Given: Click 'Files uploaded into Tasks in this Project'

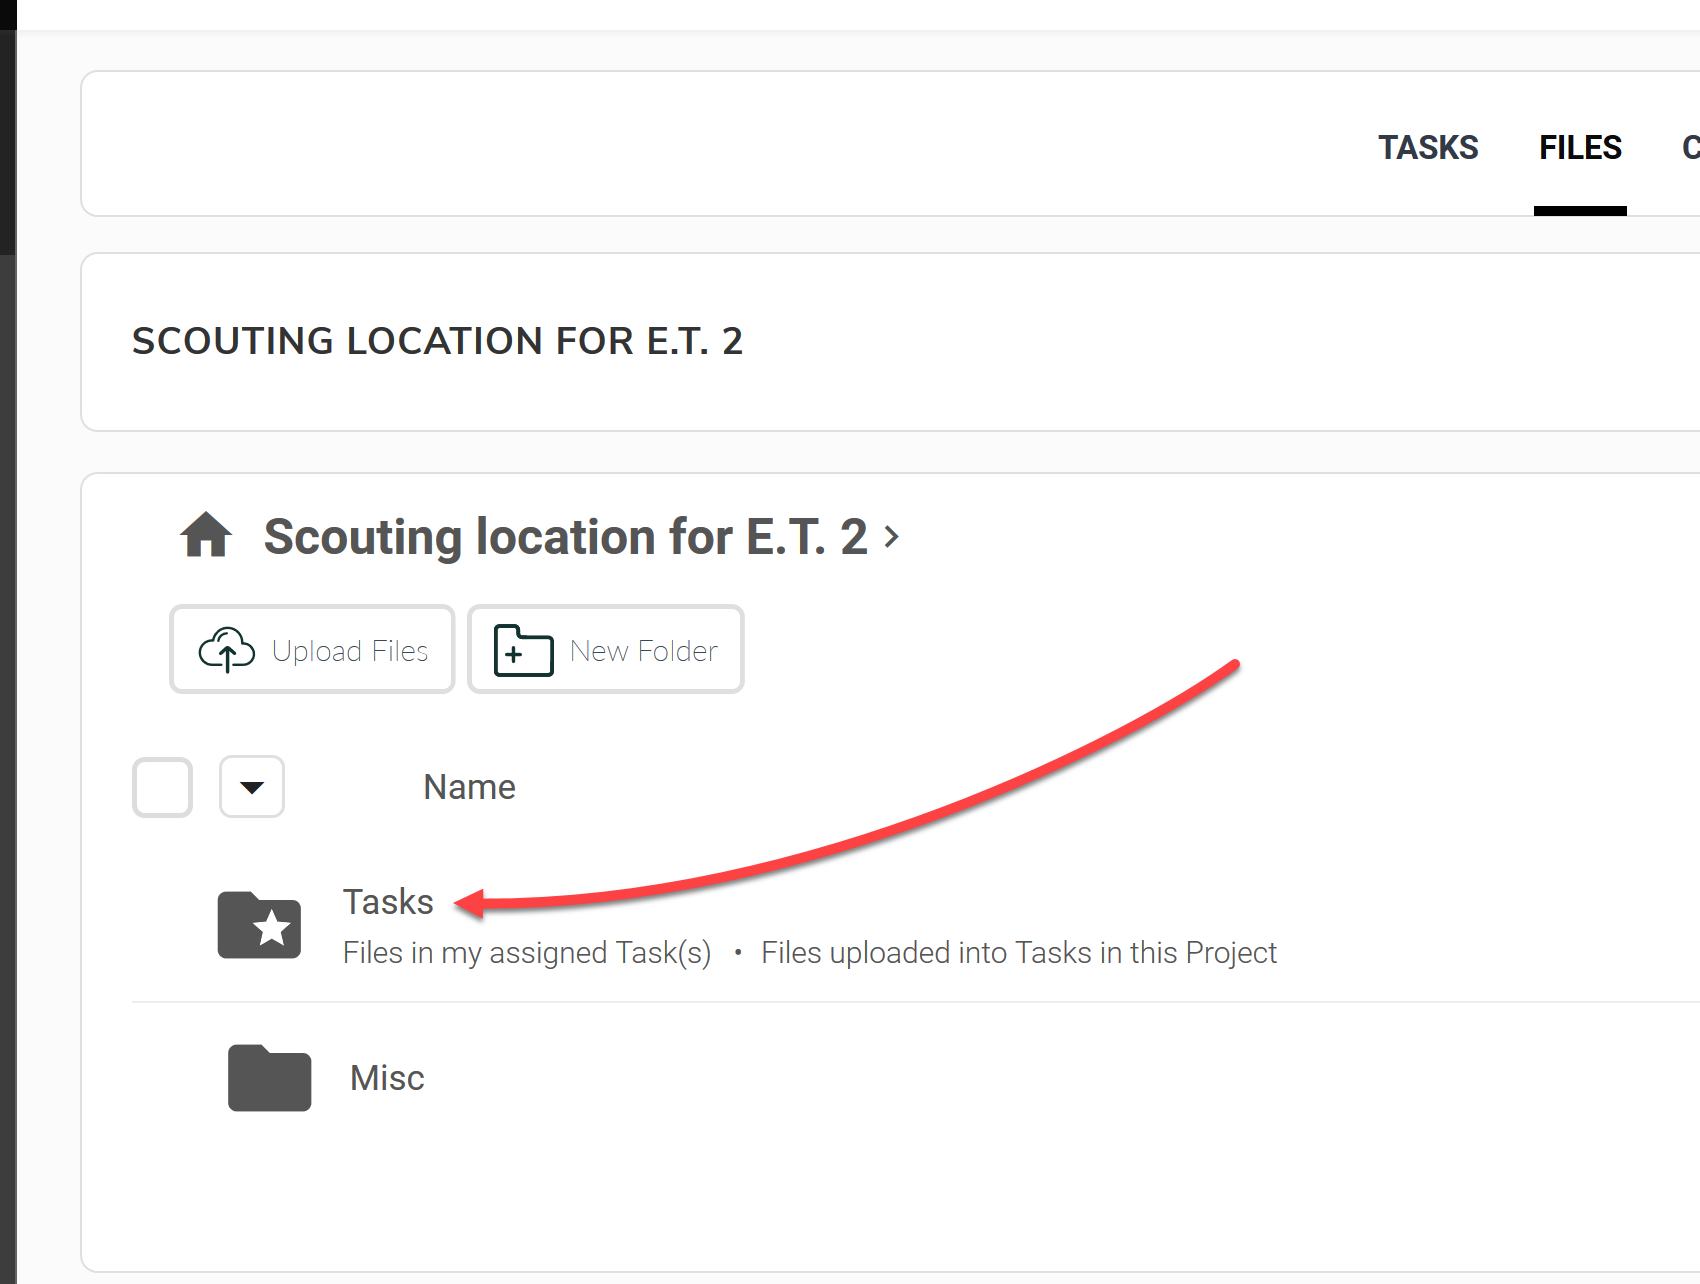Looking at the screenshot, I should pos(1019,953).
